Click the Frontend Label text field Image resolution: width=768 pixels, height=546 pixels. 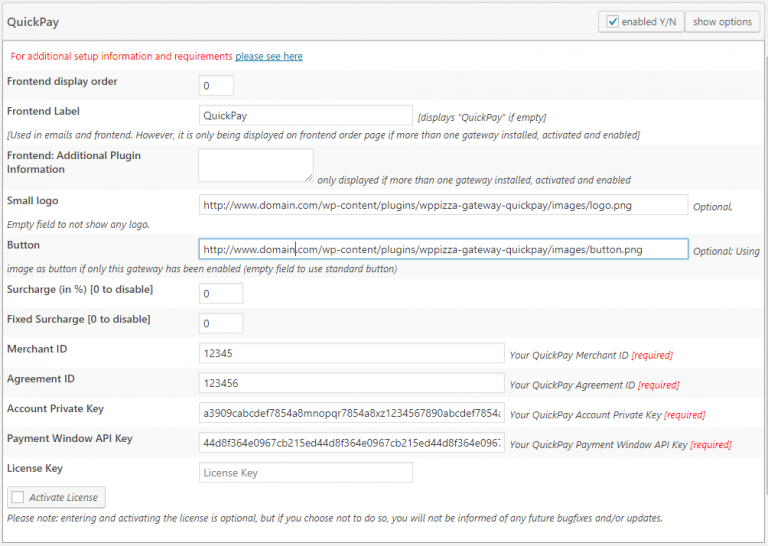[x=305, y=116]
